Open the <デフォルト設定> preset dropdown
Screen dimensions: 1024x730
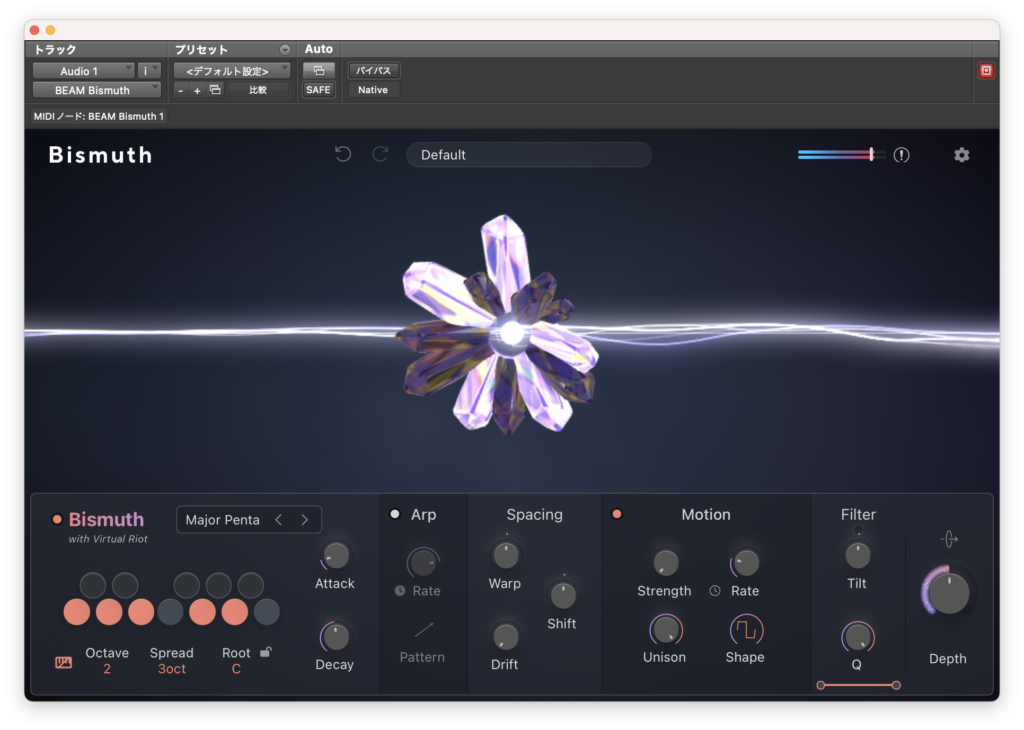[232, 71]
